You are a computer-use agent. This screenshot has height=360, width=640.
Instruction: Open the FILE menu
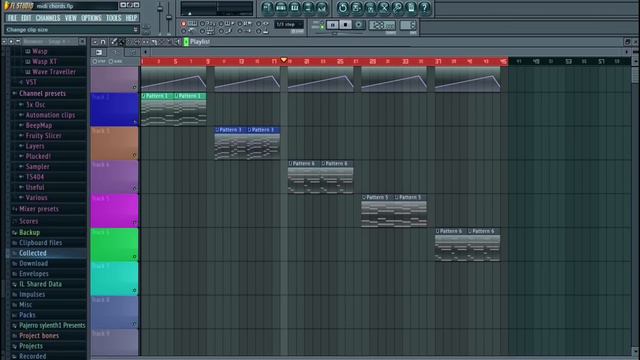[12, 18]
